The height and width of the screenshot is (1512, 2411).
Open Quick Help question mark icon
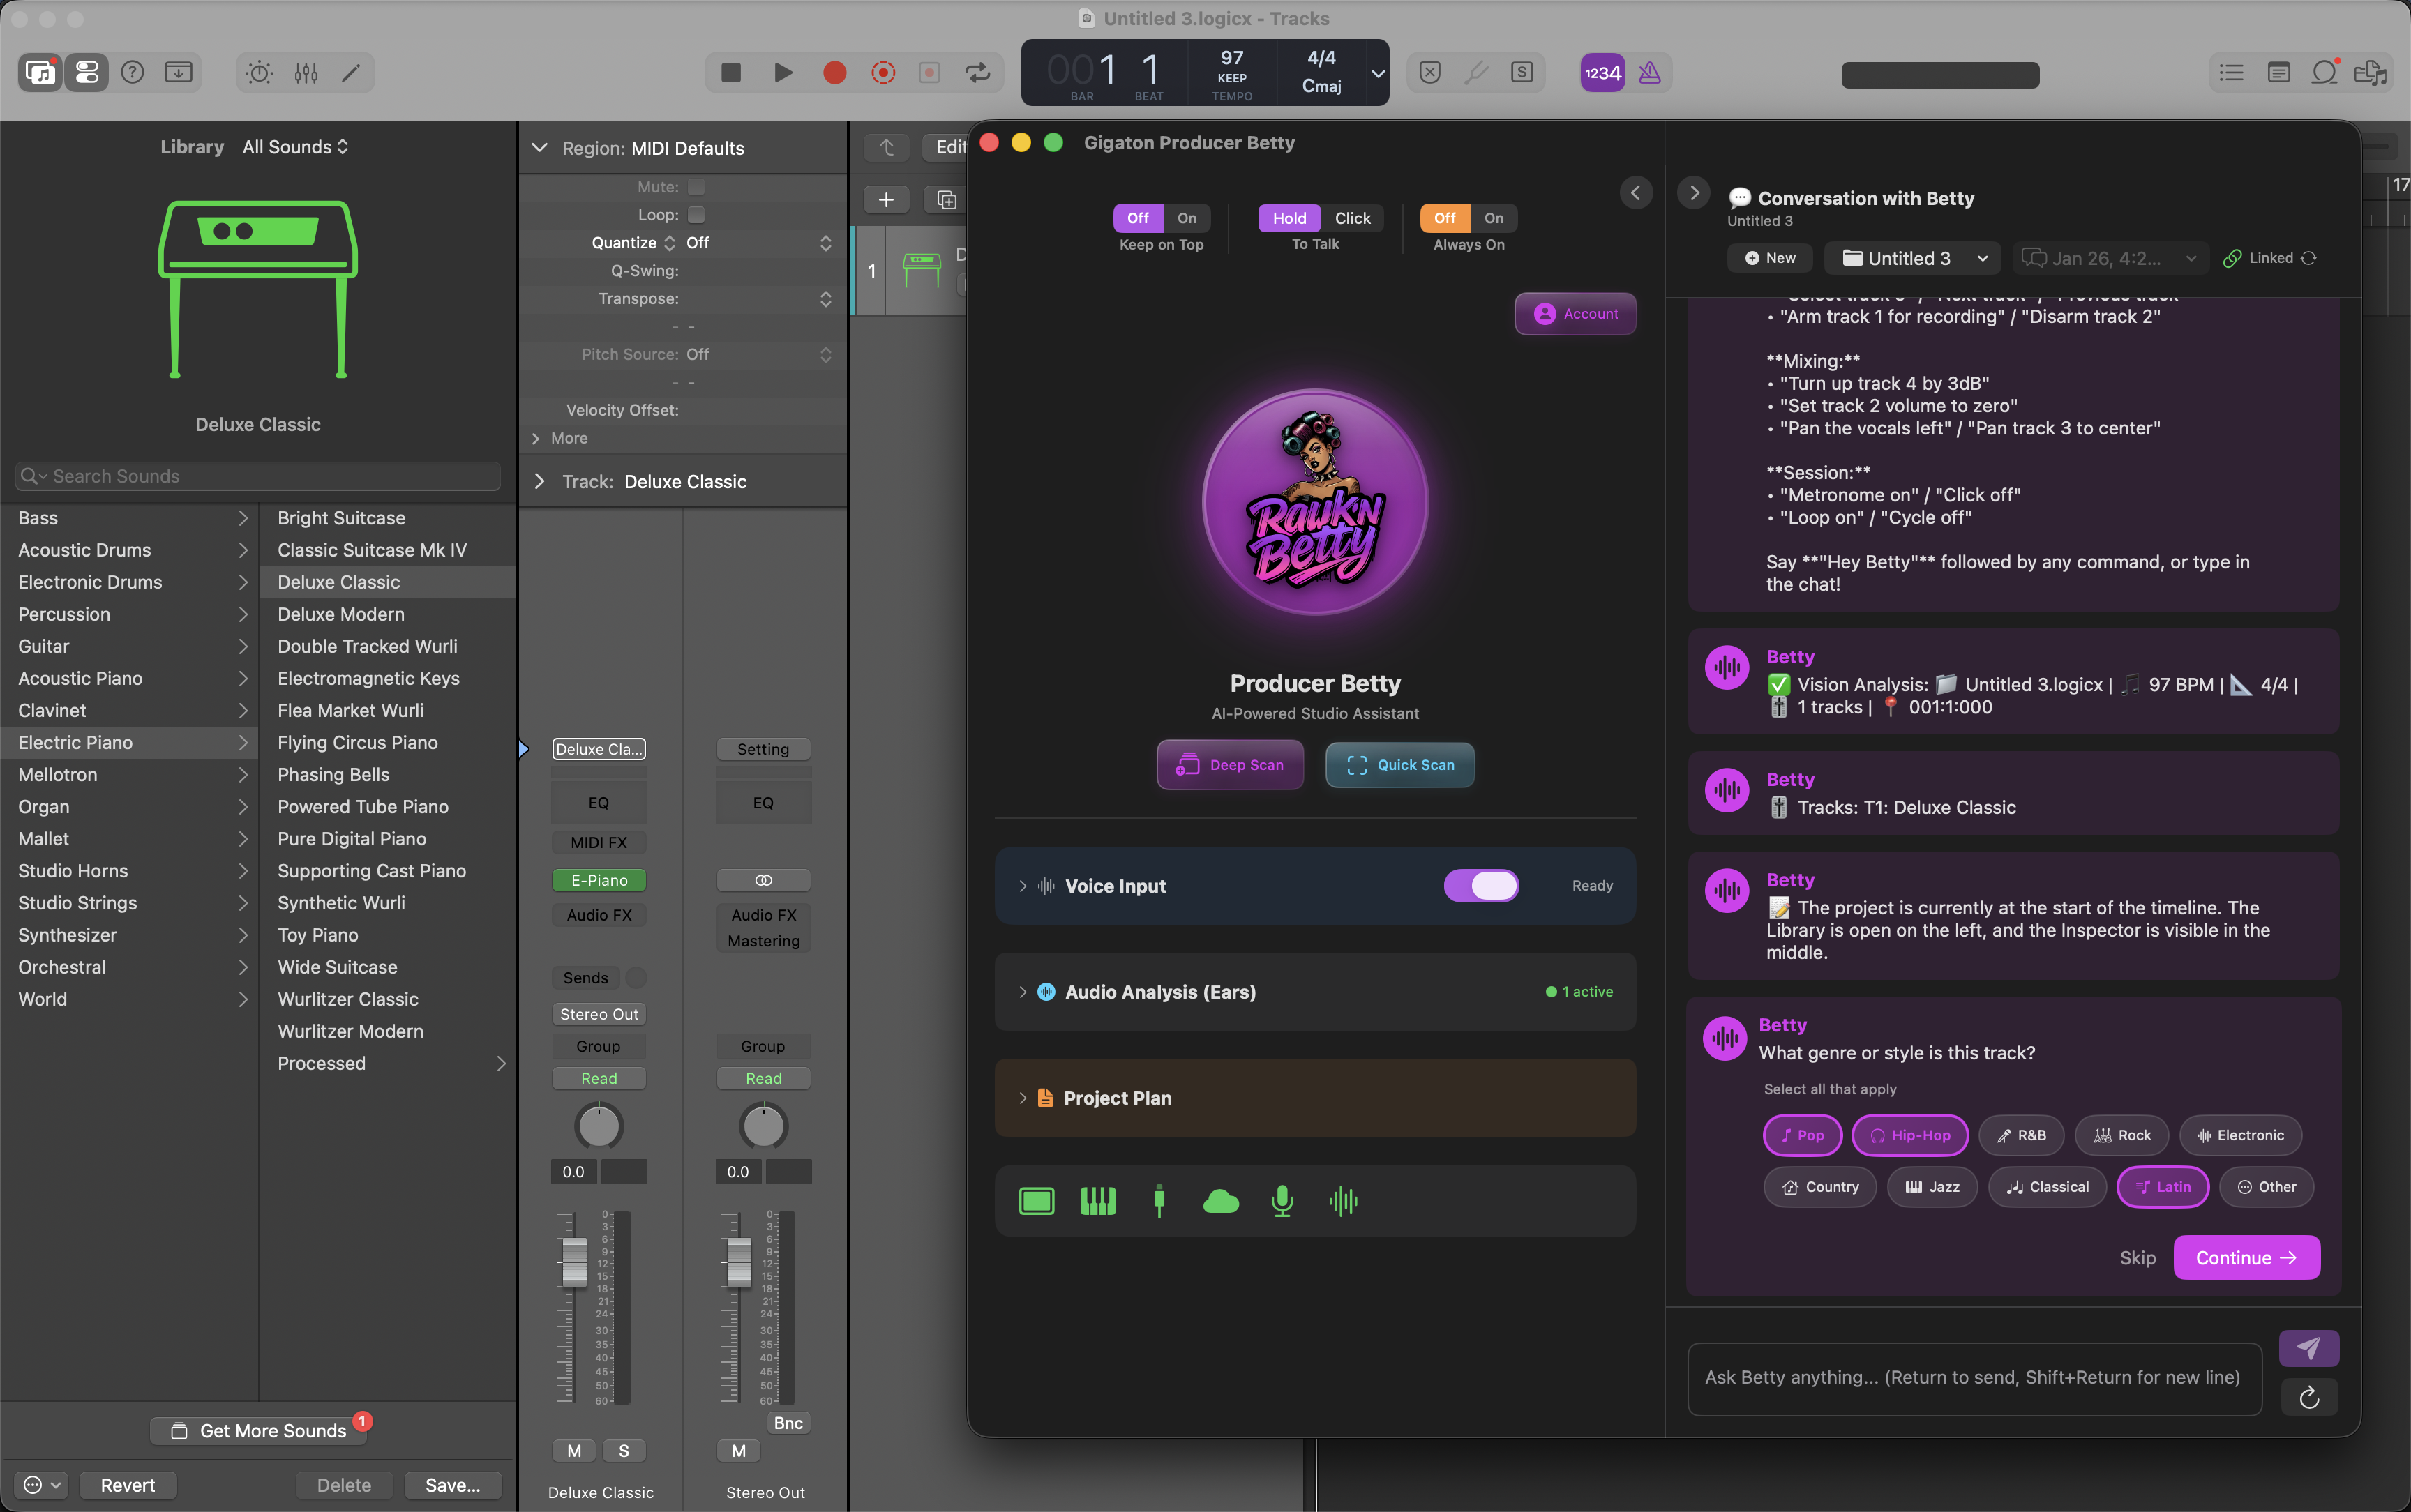tap(132, 72)
